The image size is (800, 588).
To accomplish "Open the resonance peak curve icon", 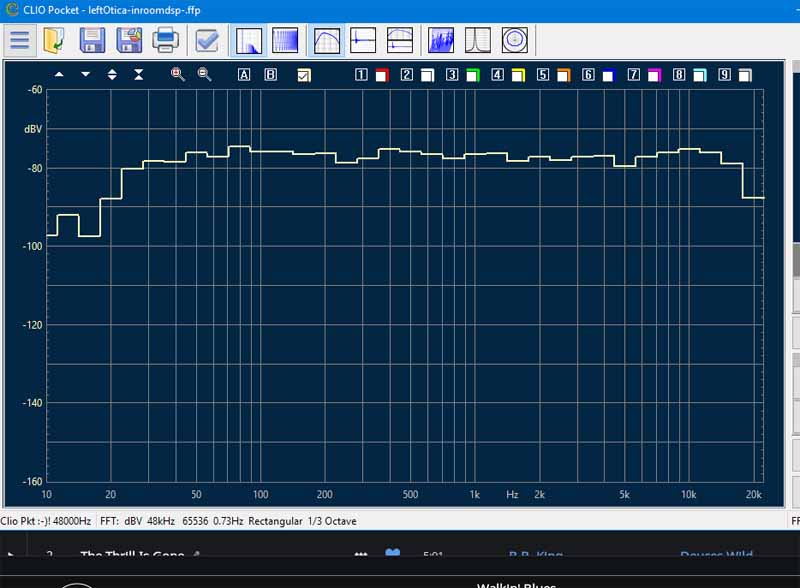I will [478, 40].
